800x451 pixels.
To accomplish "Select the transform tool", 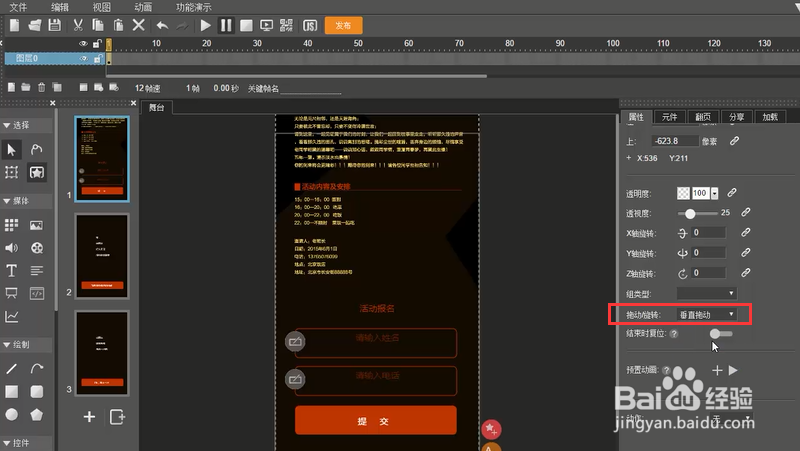I will tap(11, 172).
